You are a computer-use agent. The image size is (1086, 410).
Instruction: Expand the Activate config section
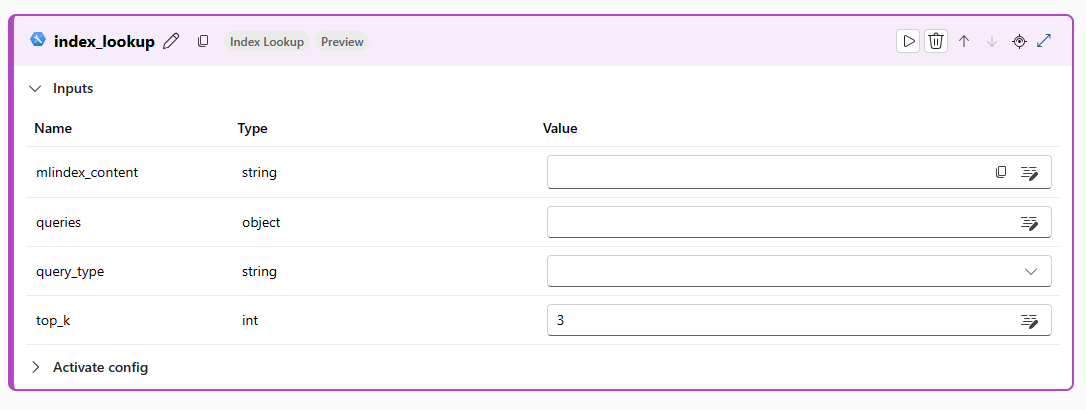point(36,367)
